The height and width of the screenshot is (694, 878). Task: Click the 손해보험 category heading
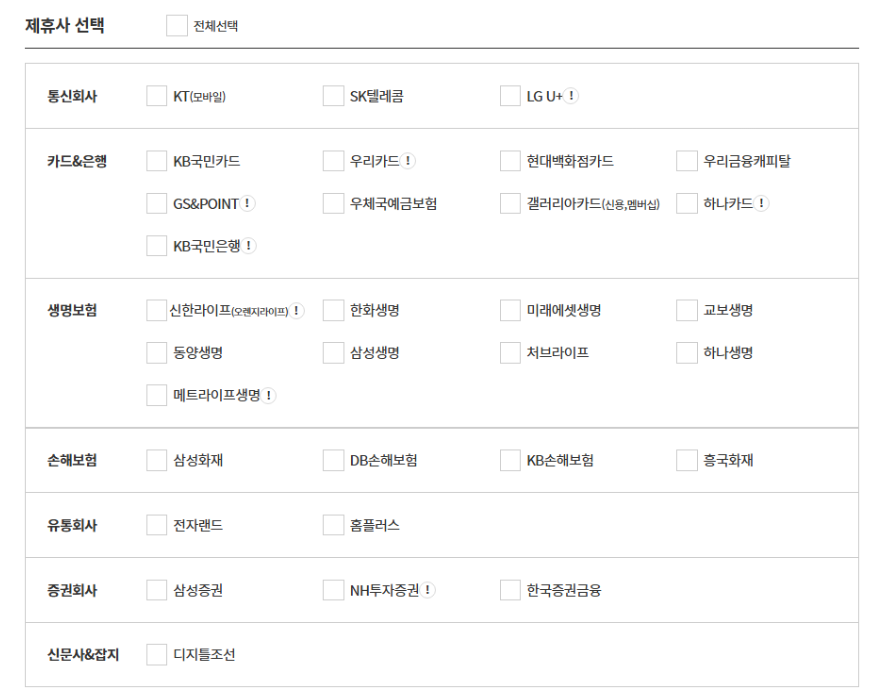tap(72, 461)
